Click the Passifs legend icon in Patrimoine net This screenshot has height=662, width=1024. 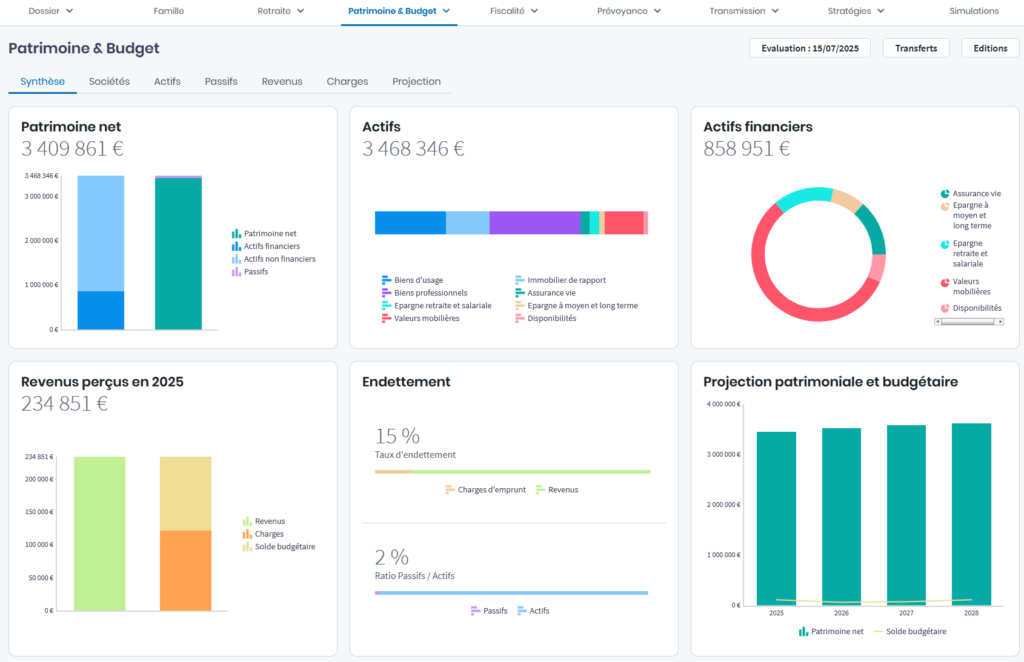coord(236,272)
